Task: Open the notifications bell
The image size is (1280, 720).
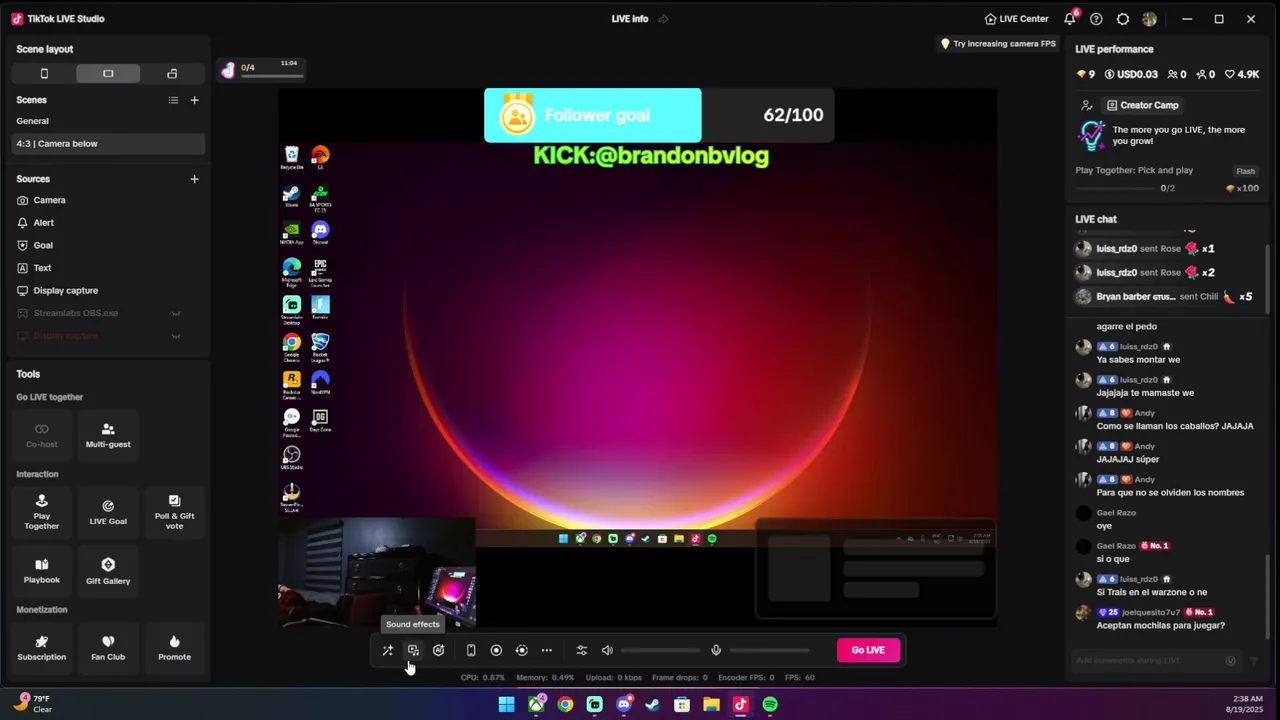Action: point(1070,19)
